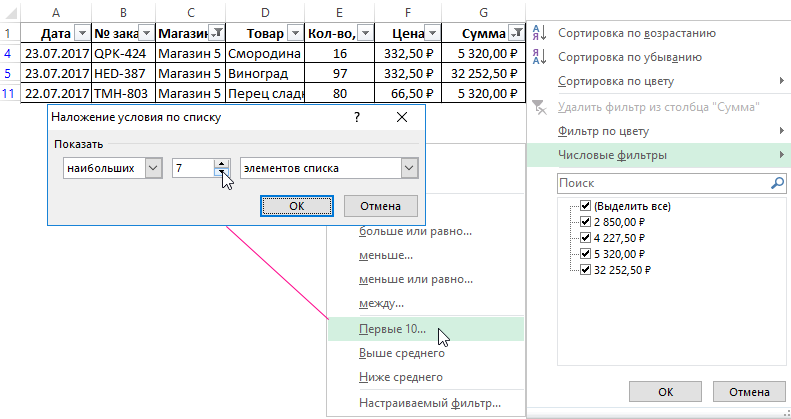Click the Перец сладкий cell
791x419 pixels.
coord(265,93)
